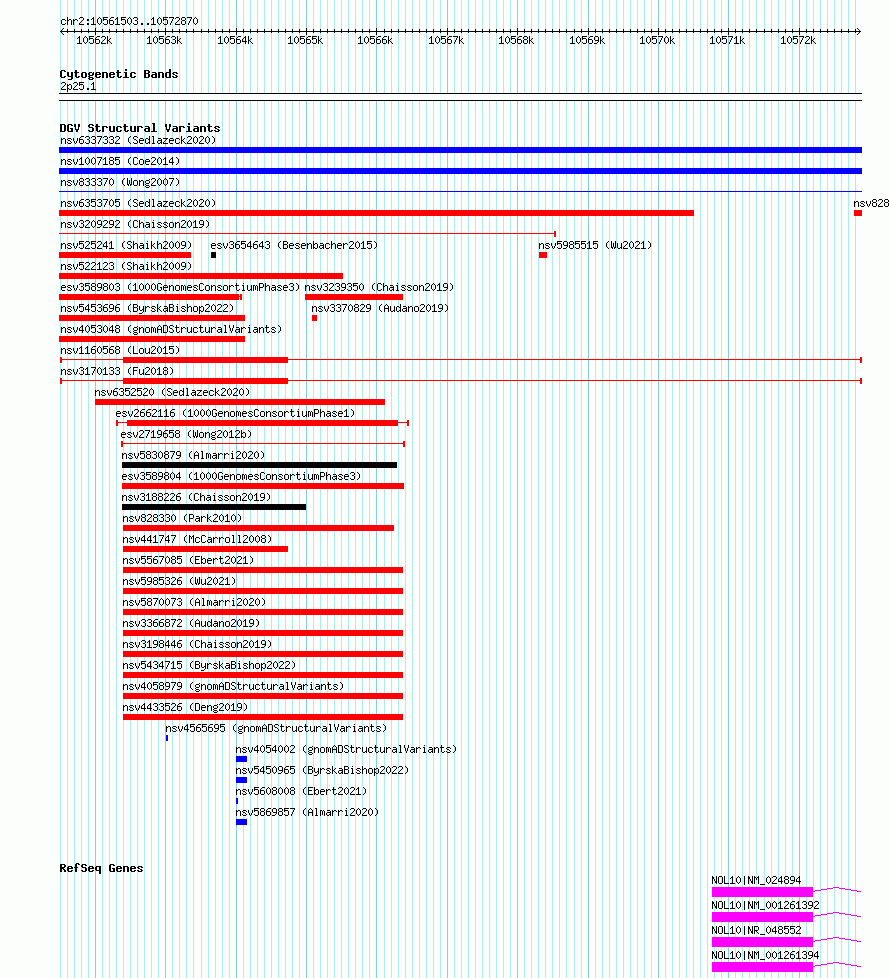890x978 pixels.
Task: Click nsv3198446 (Chaisson2019) label
Action: 197,644
